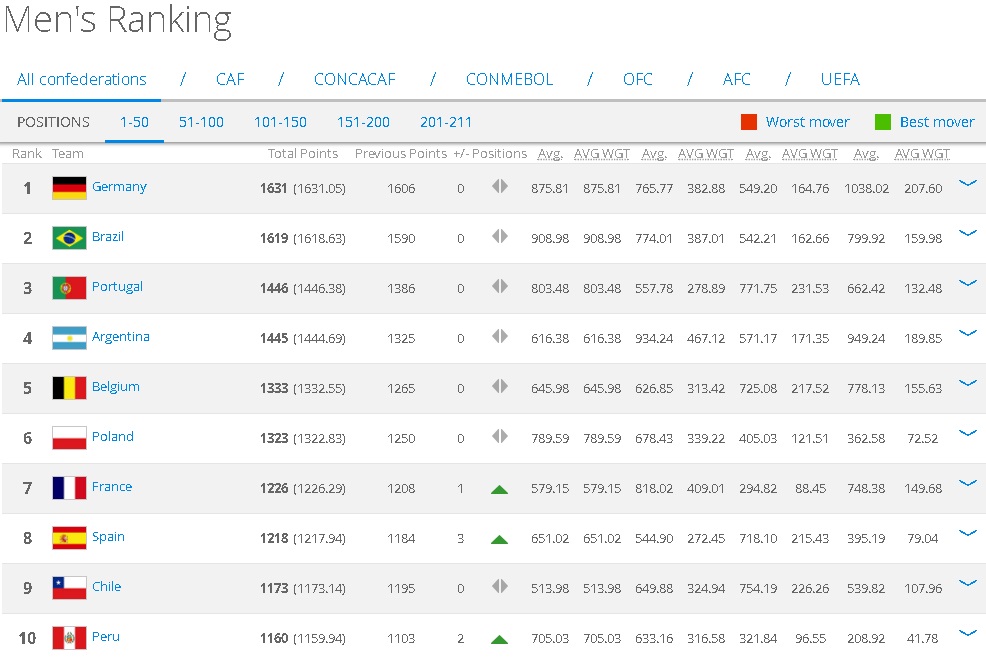This screenshot has height=663, width=986.
Task: Sort by Total Points column header
Action: tap(303, 154)
